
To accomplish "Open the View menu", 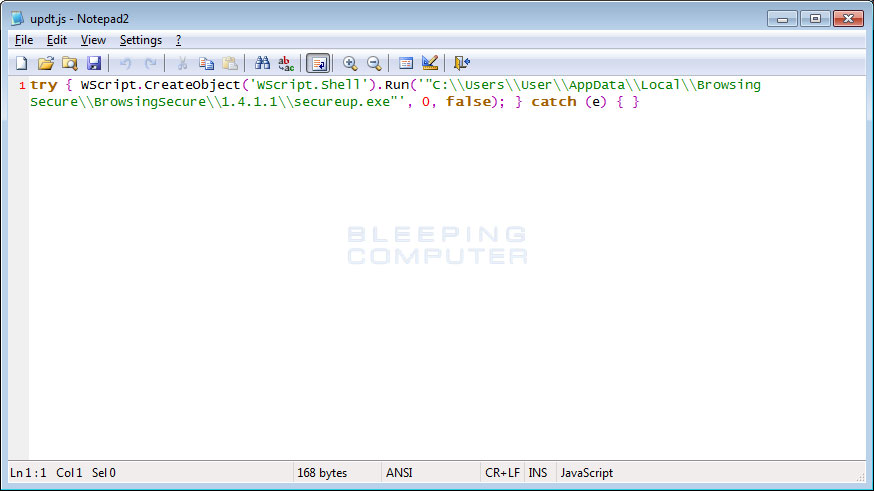I will 93,40.
